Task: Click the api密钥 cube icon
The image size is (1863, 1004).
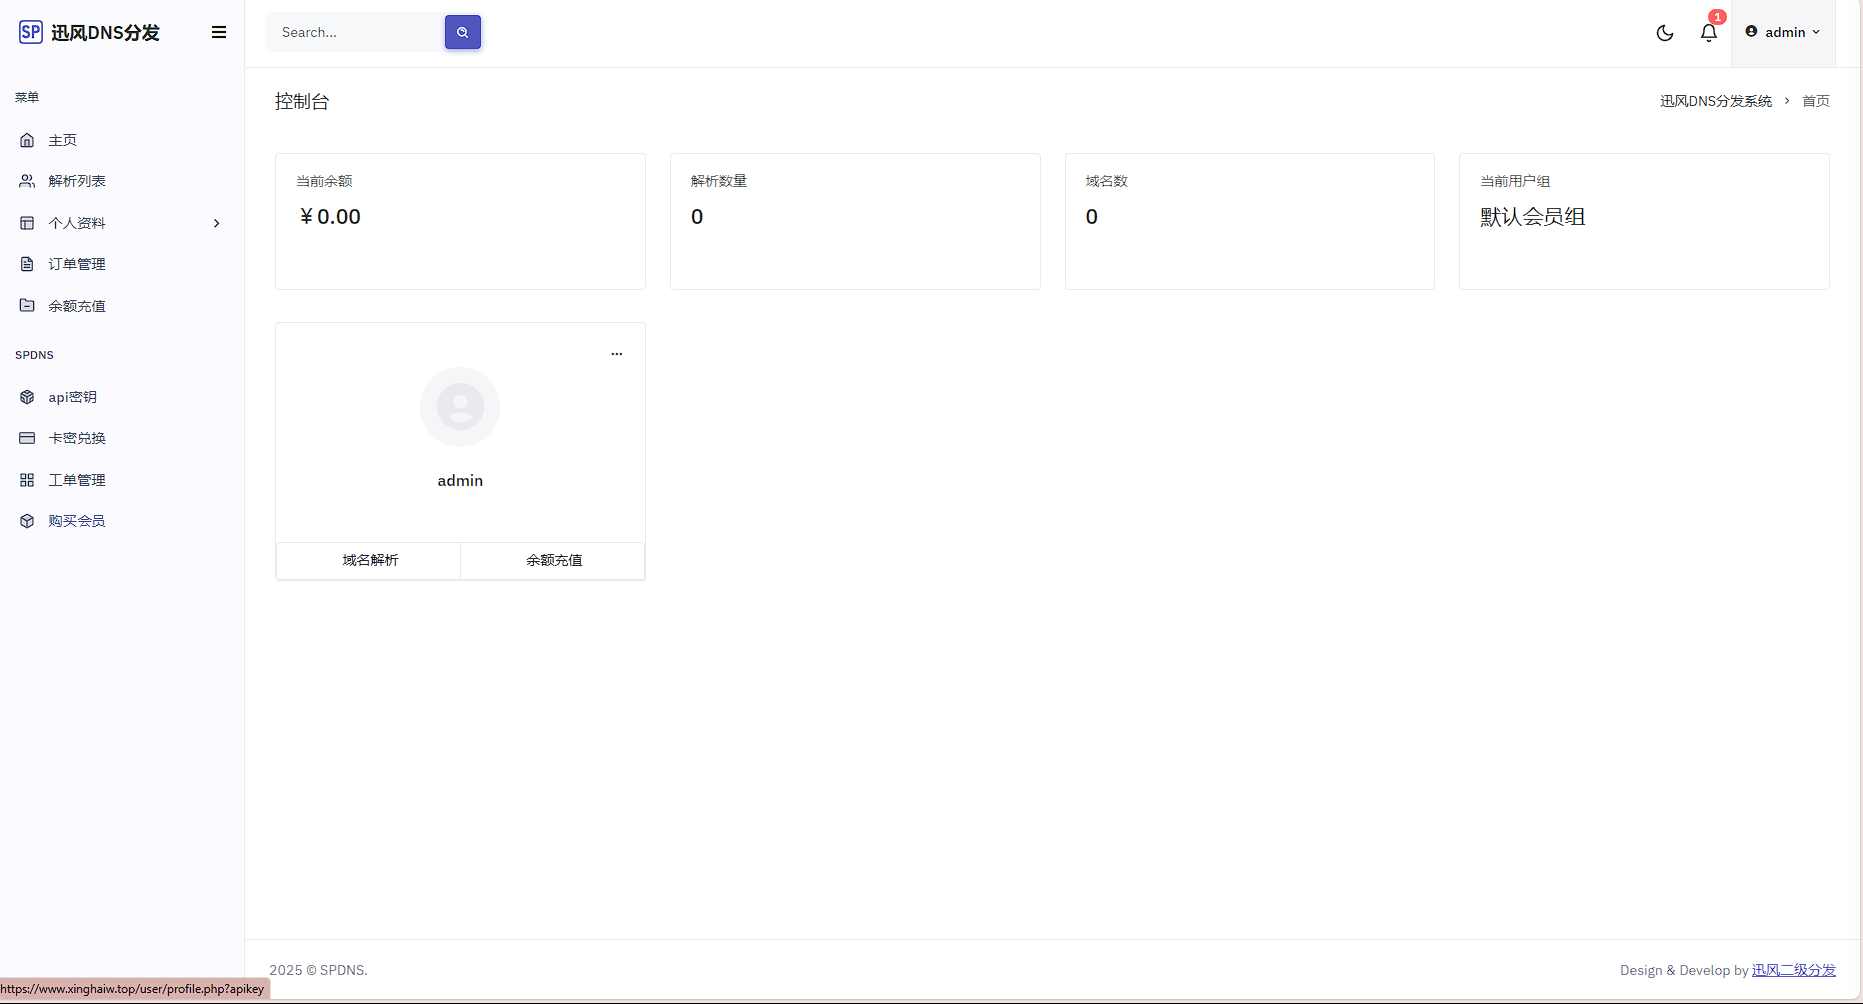Action: [27, 397]
